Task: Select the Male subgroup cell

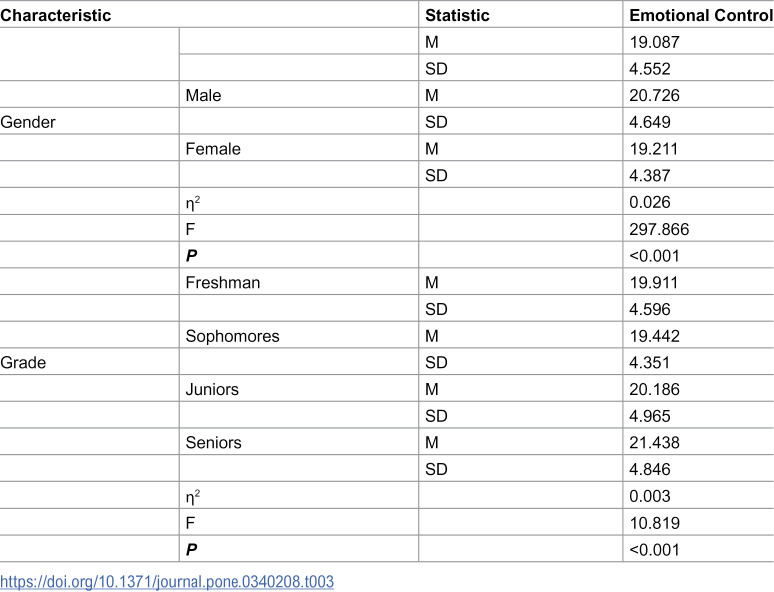Action: click(x=203, y=95)
